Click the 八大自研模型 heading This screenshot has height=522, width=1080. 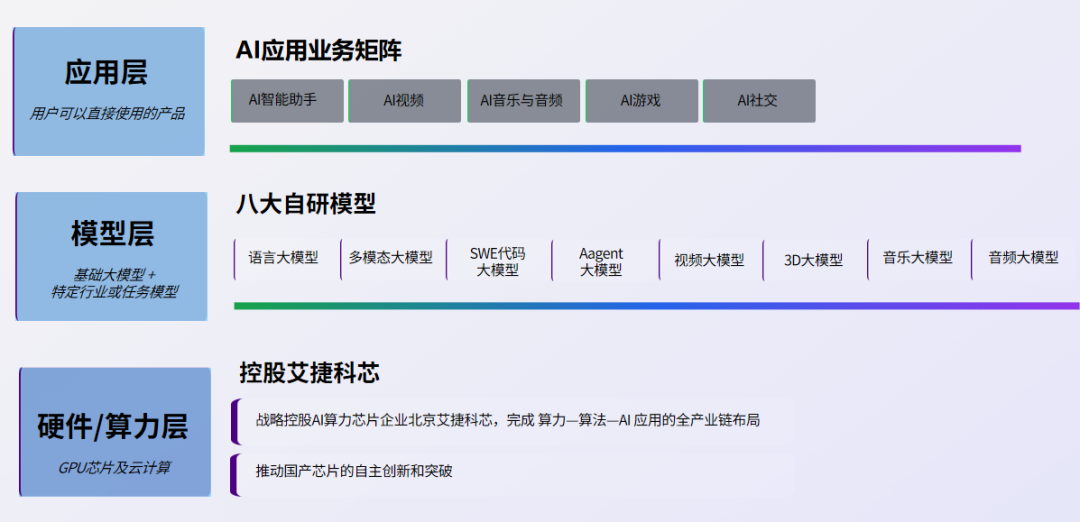coord(306,205)
